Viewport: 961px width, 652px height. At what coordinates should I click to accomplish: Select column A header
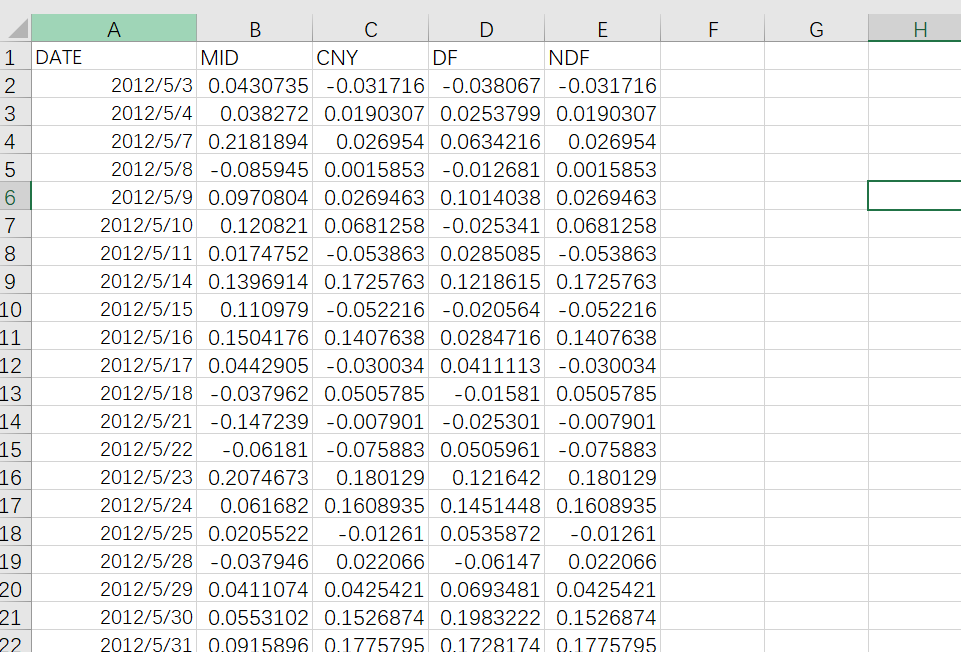tap(114, 28)
